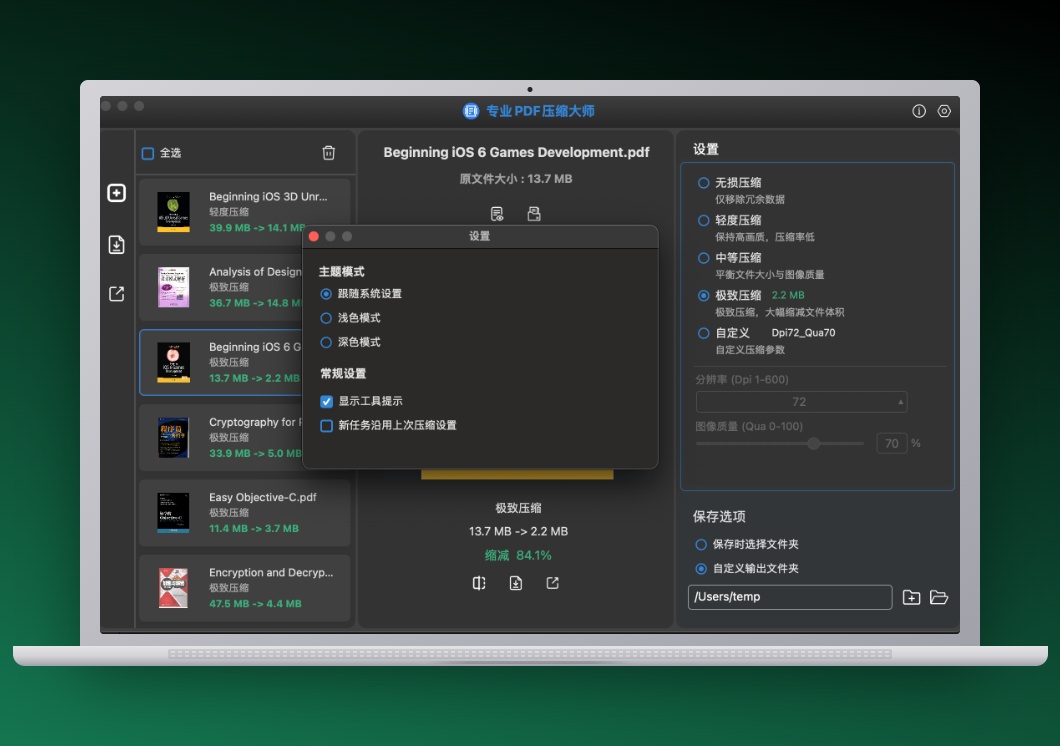
Task: Click the save compressed file sidebar icon
Action: tap(116, 244)
